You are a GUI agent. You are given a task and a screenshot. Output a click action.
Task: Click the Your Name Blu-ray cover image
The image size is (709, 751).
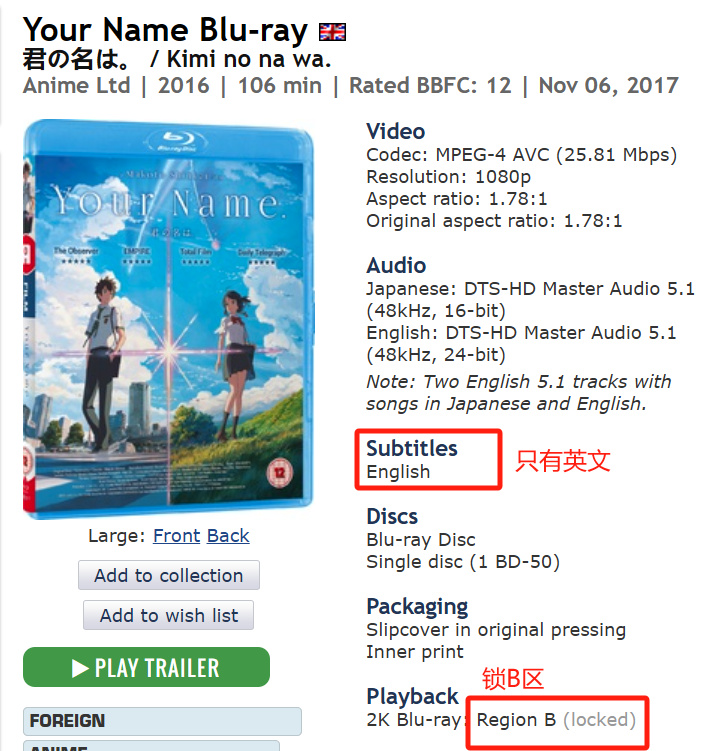[x=168, y=319]
